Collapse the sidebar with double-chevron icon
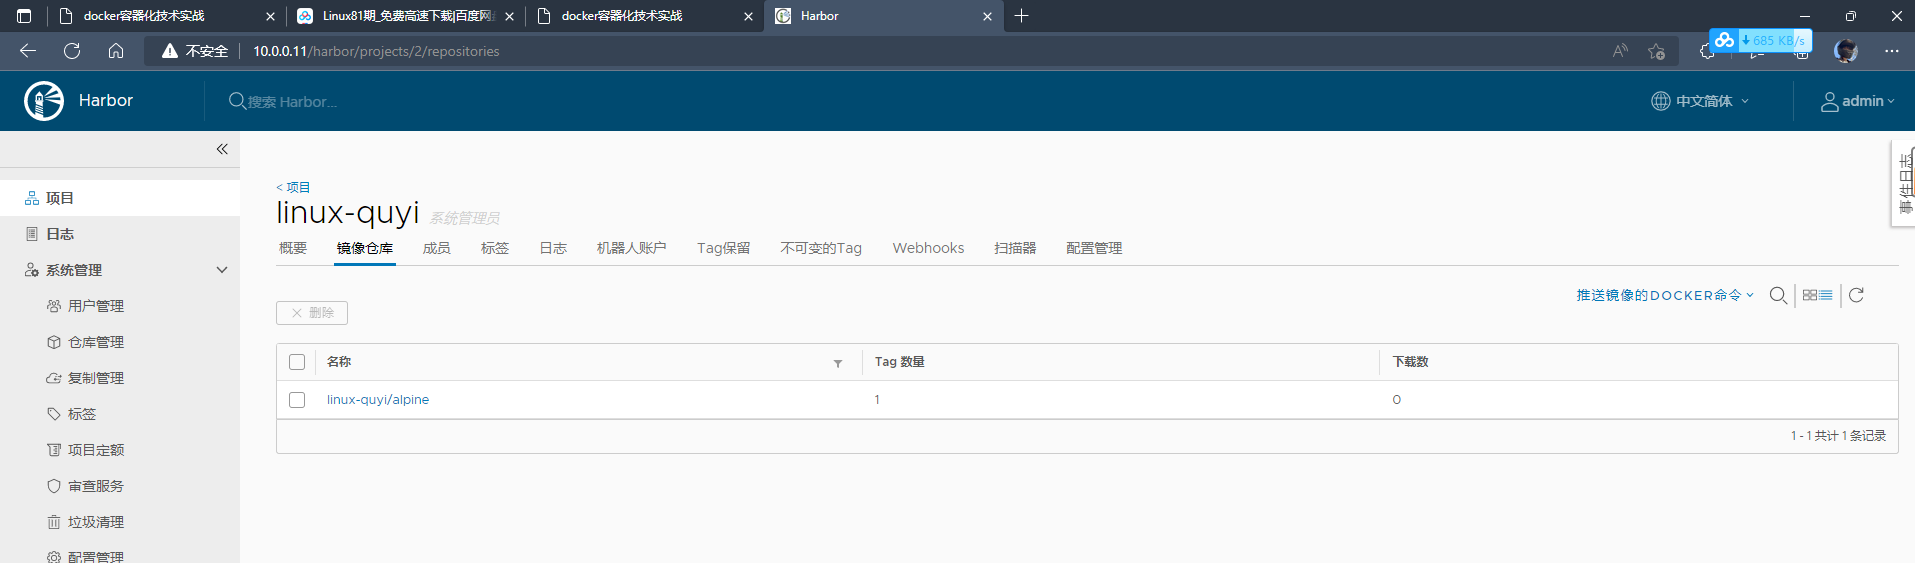Screen dimensions: 1915x563 (x=222, y=149)
